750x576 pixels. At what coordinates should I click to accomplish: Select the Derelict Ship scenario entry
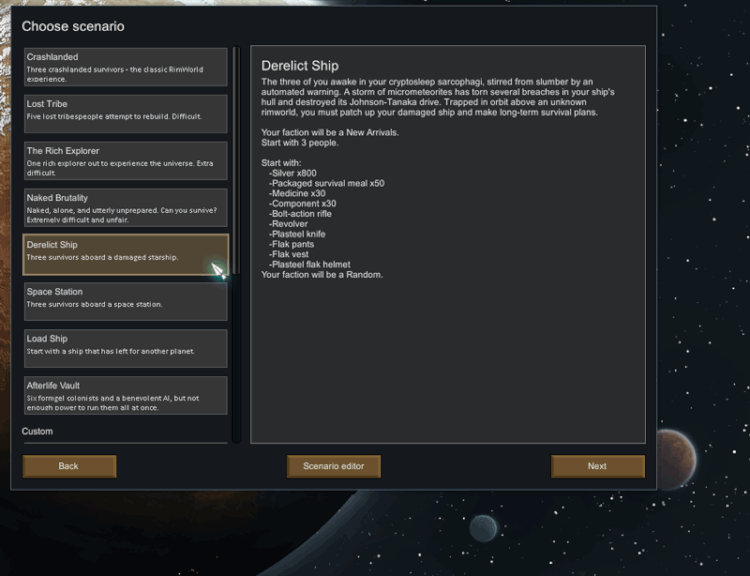(x=126, y=255)
